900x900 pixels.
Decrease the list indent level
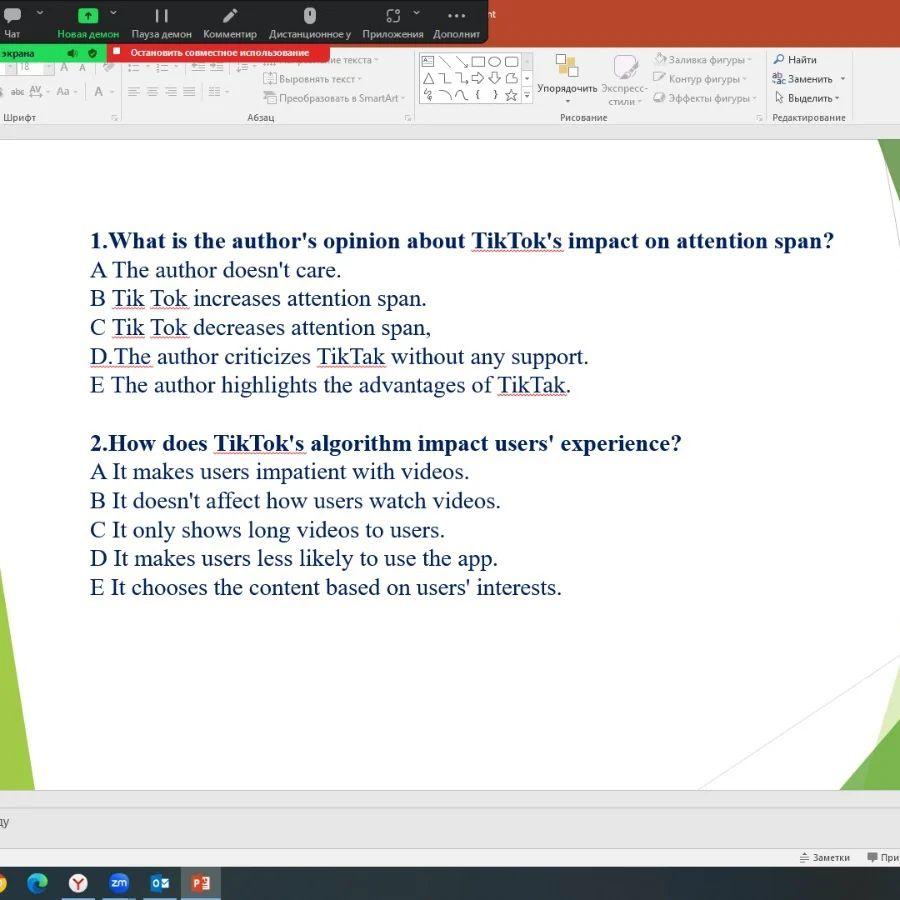[x=198, y=68]
